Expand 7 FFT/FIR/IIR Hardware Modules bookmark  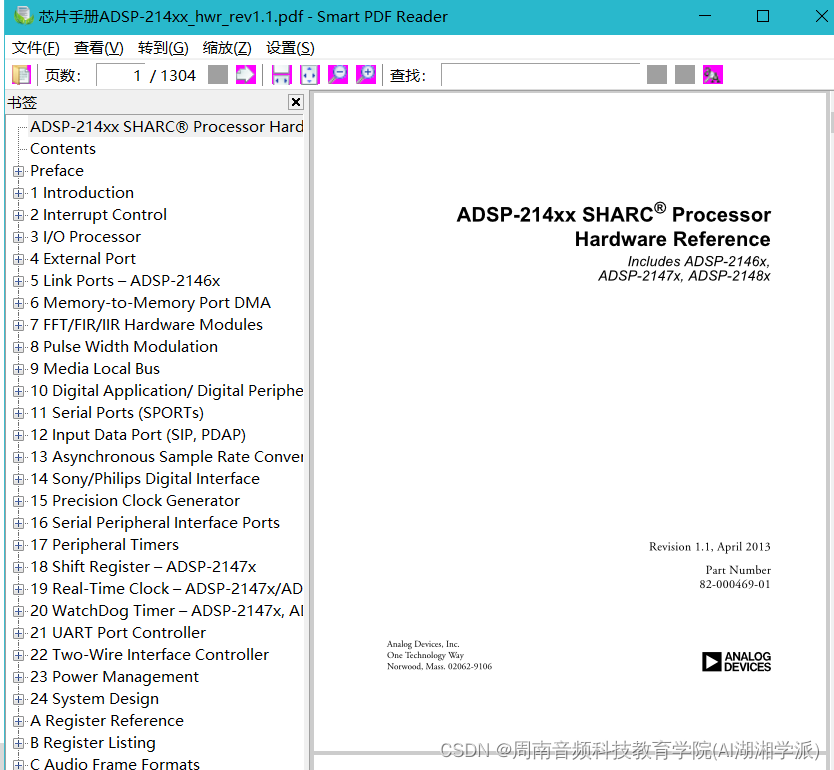click(19, 325)
